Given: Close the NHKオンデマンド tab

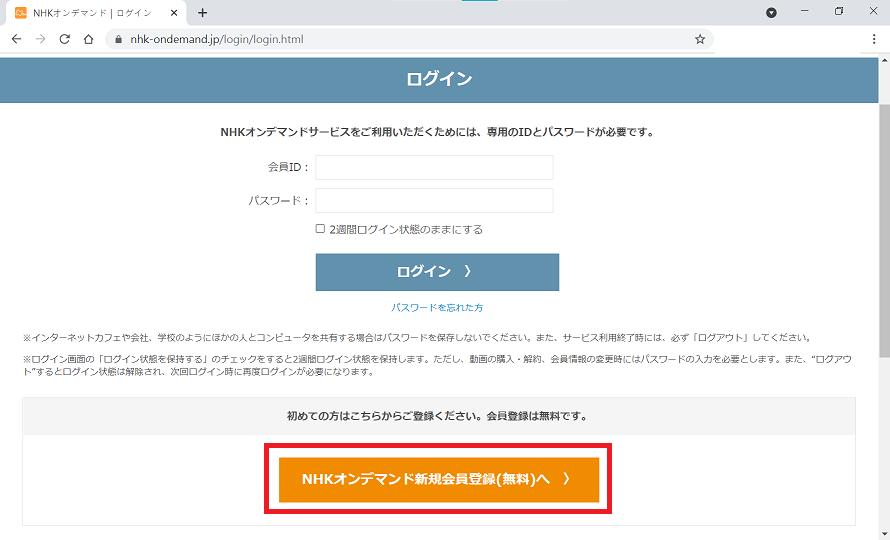Looking at the screenshot, I should [174, 12].
